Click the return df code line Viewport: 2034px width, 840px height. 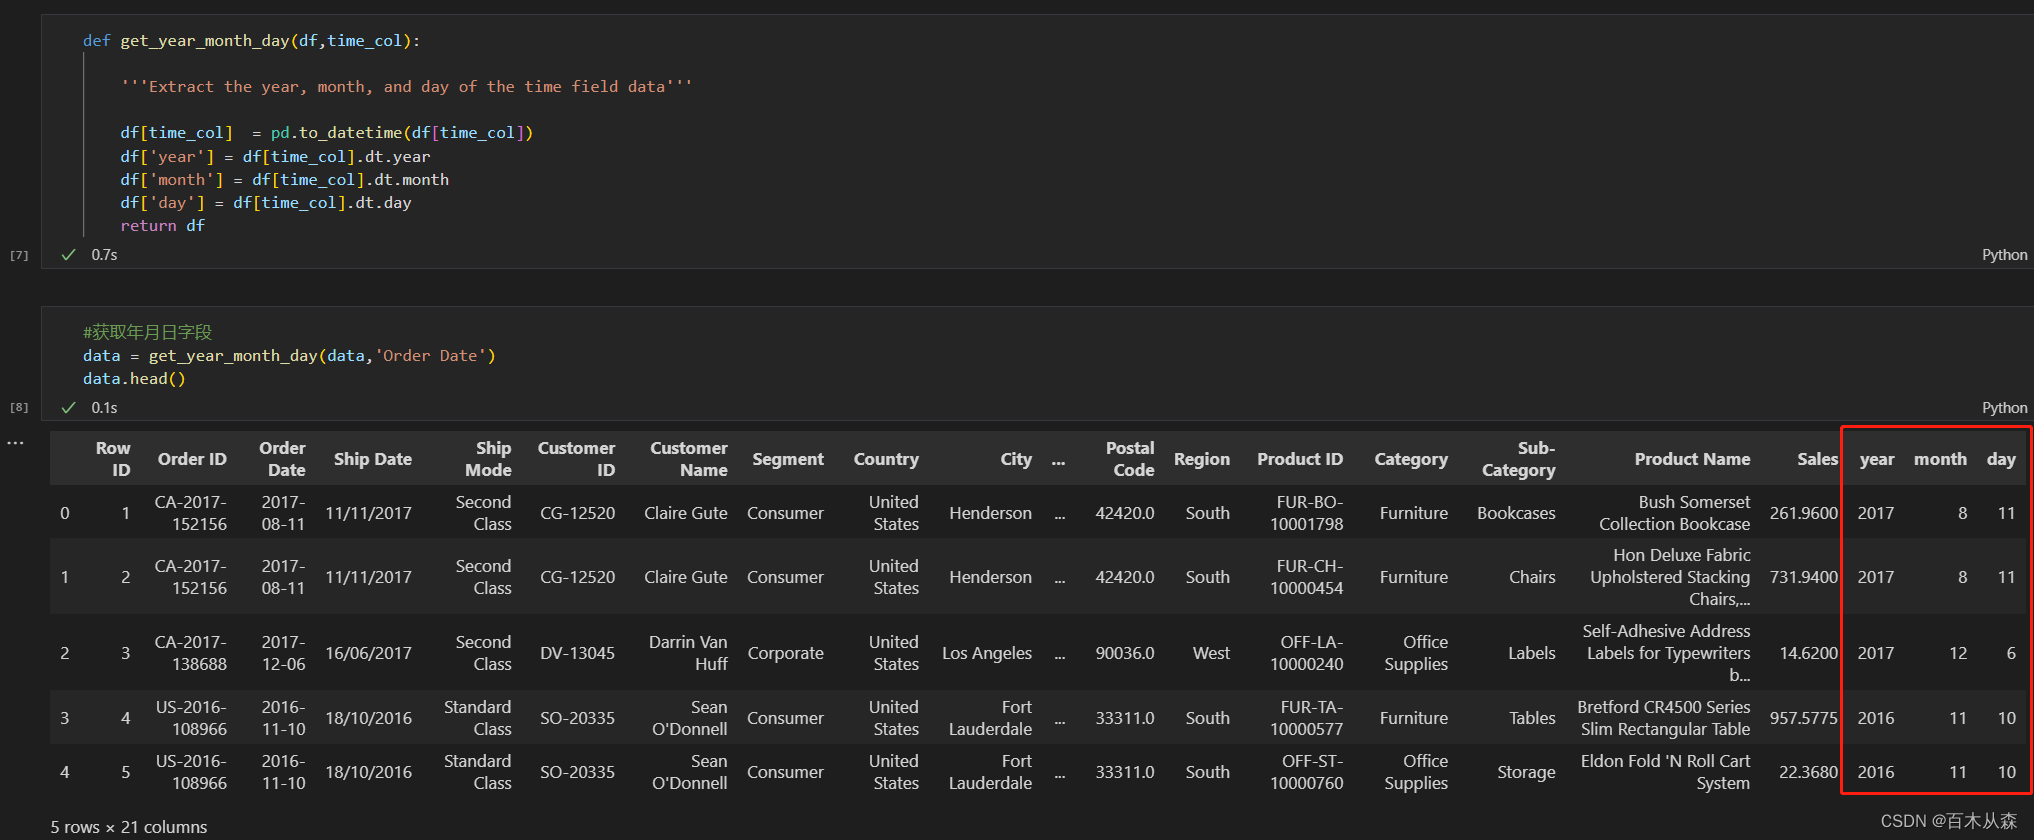162,226
